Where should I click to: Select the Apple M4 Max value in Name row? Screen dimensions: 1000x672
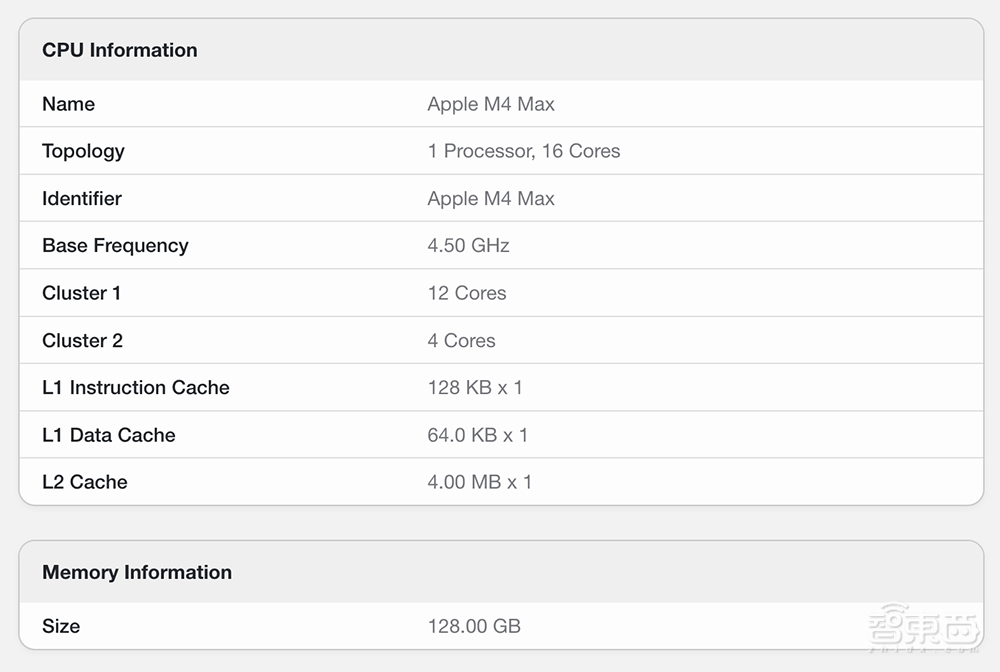point(490,104)
